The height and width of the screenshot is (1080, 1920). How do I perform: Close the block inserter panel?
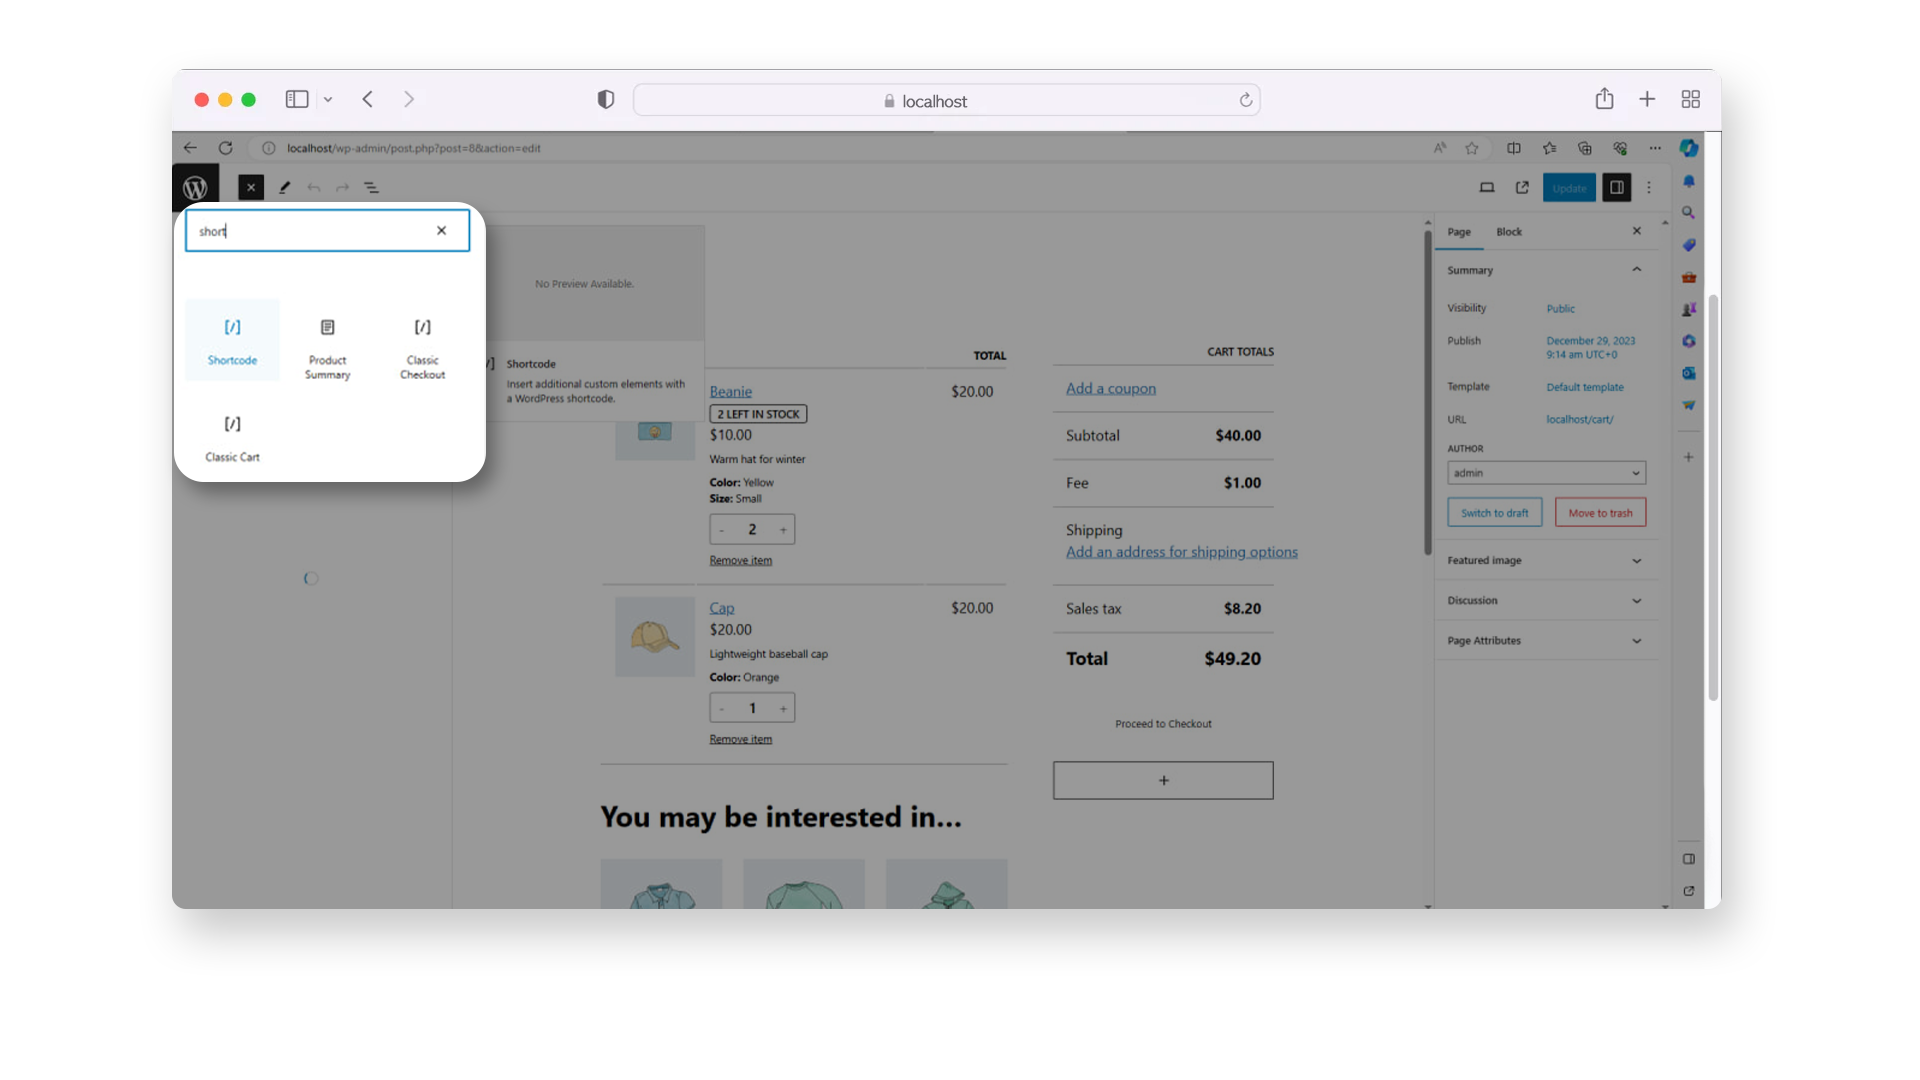[x=250, y=187]
